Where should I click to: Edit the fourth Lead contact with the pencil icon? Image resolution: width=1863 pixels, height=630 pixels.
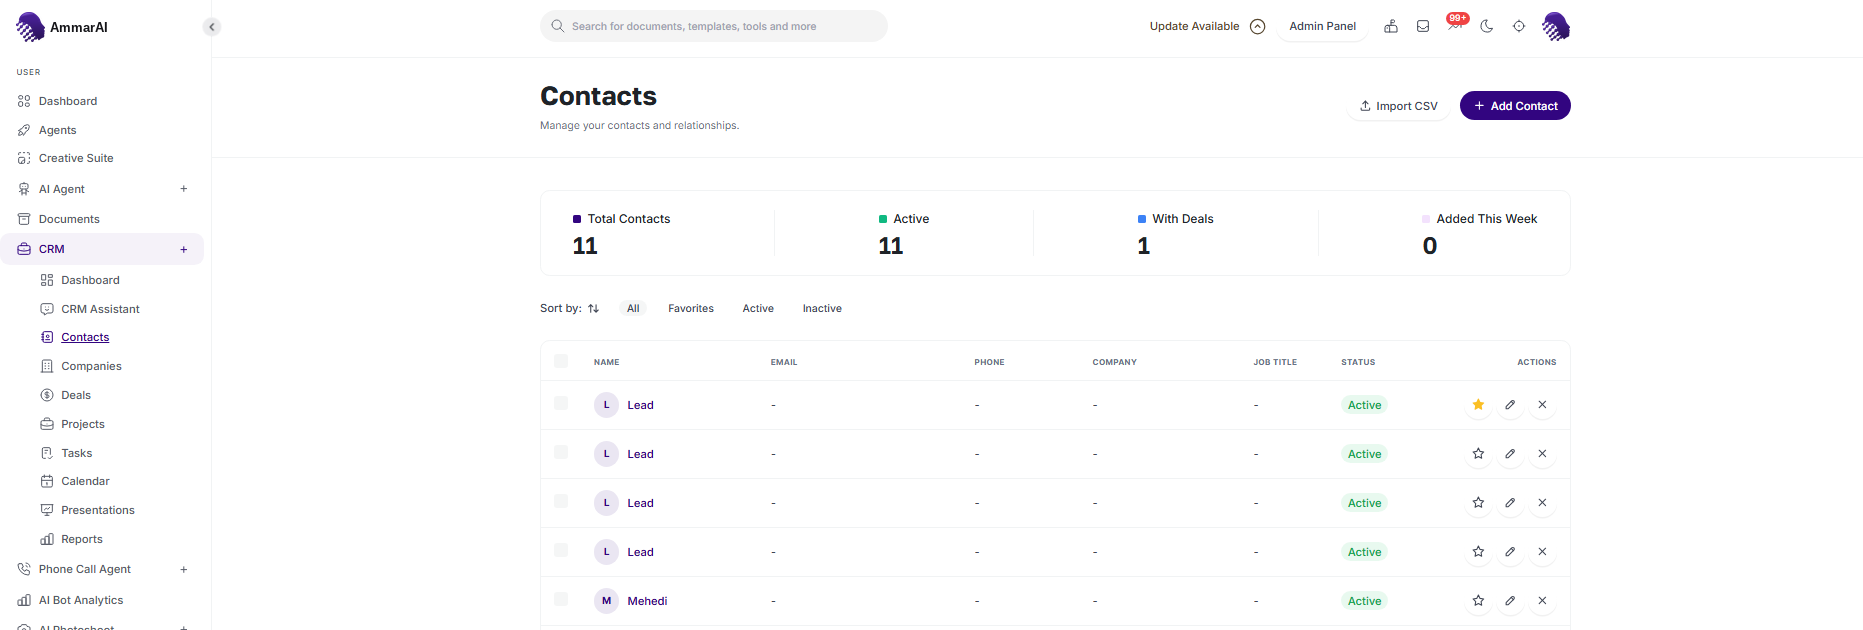(x=1510, y=552)
